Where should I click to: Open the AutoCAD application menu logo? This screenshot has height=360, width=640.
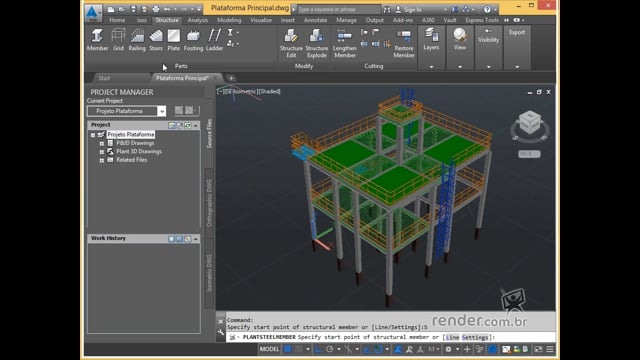93,12
